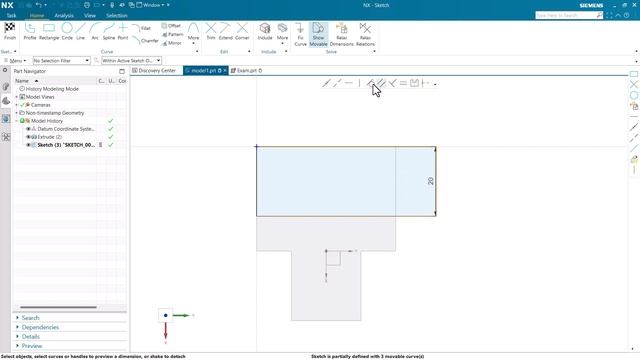The image size is (640, 360).
Task: Choose the Fillet tool
Action: pyautogui.click(x=141, y=28)
